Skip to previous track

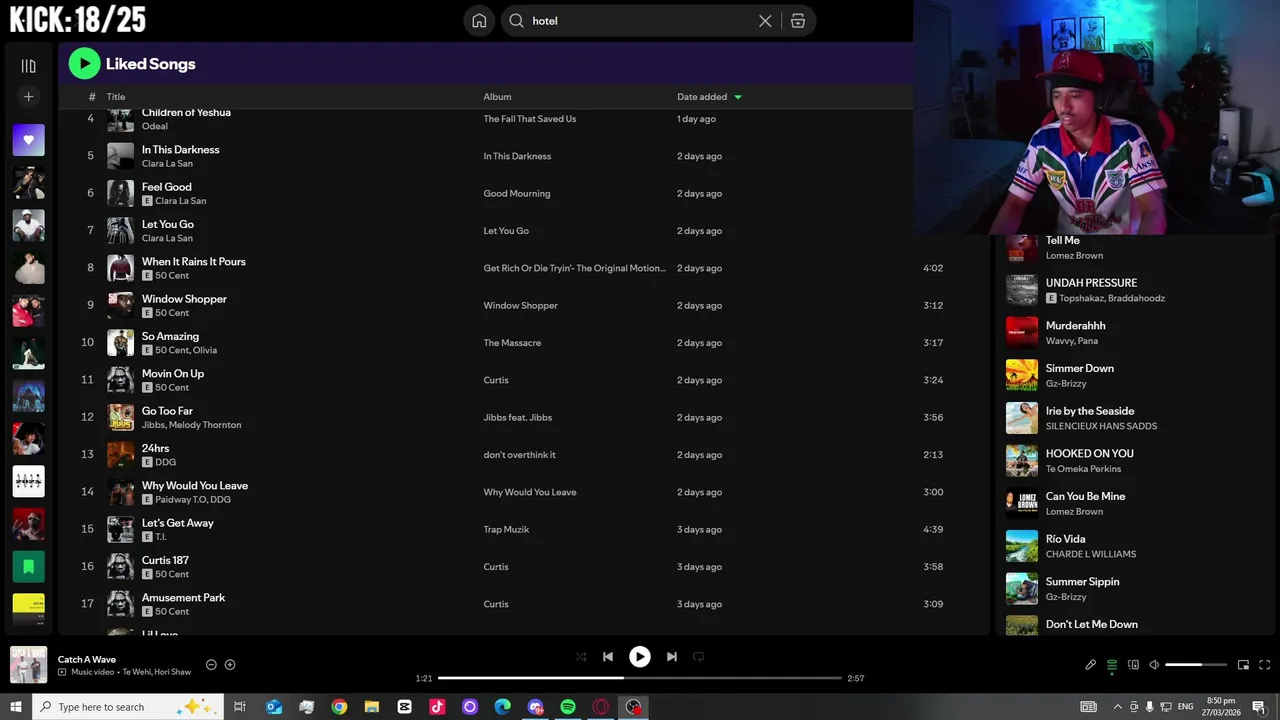tap(608, 657)
